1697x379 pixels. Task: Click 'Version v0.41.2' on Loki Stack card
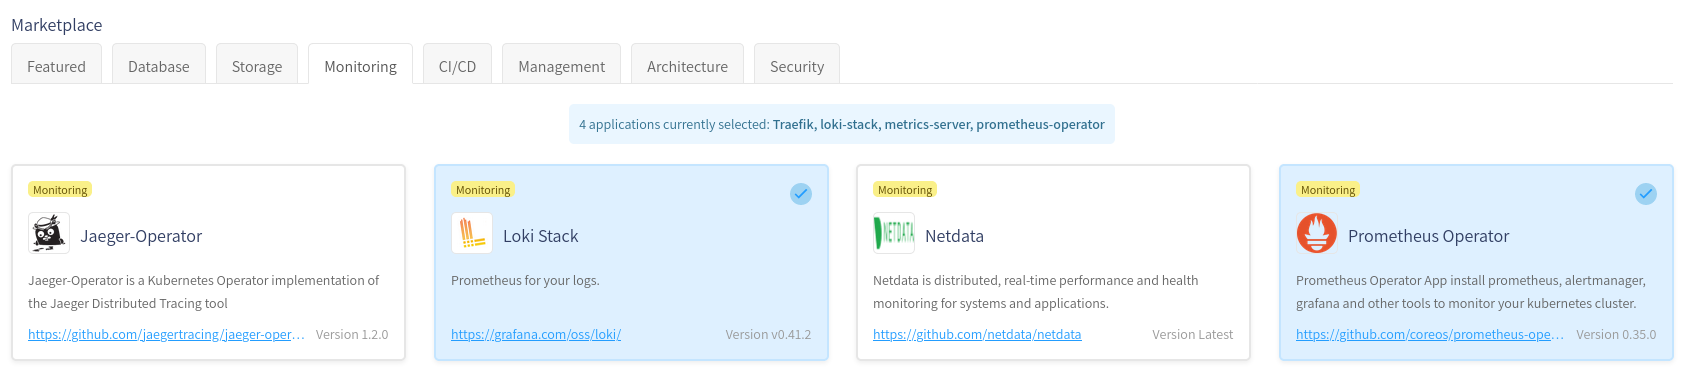[768, 335]
